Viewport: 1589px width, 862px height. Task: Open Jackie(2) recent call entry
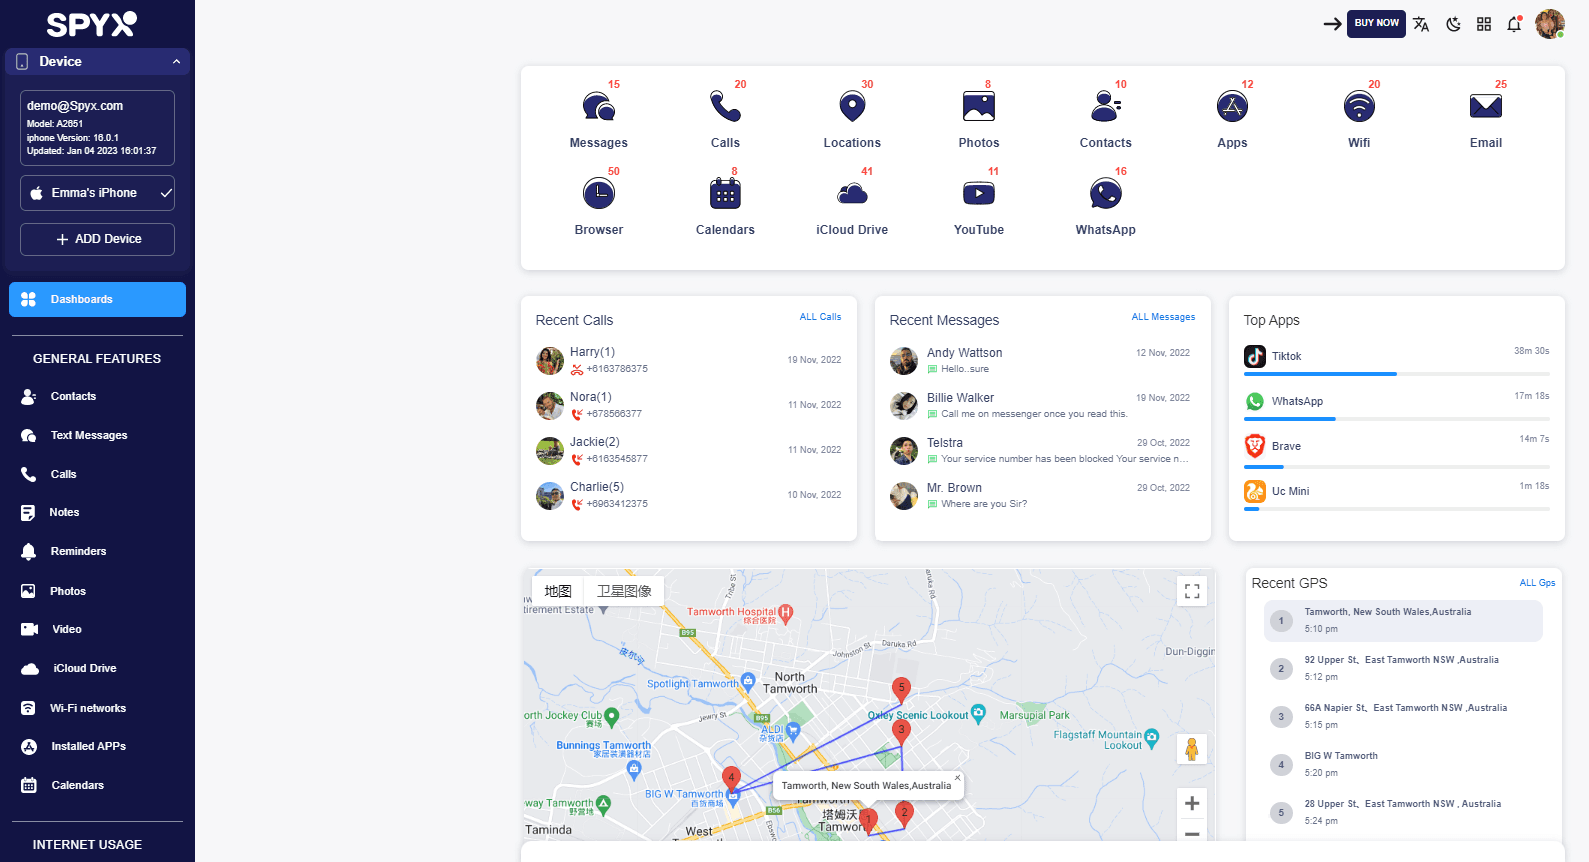pyautogui.click(x=688, y=450)
